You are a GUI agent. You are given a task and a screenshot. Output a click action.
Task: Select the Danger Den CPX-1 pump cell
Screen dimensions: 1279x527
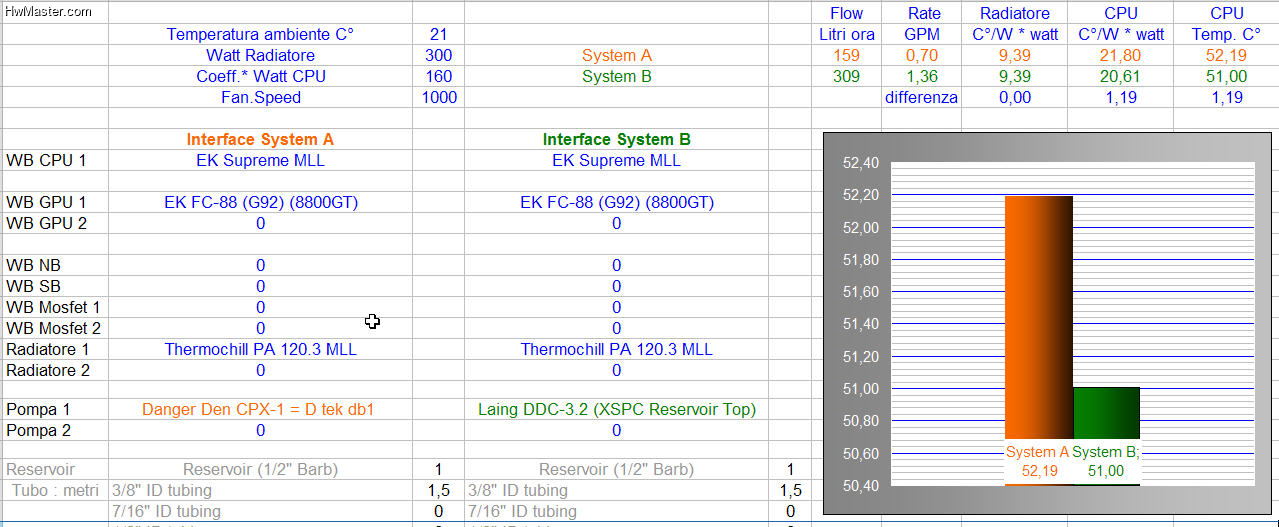click(x=260, y=409)
